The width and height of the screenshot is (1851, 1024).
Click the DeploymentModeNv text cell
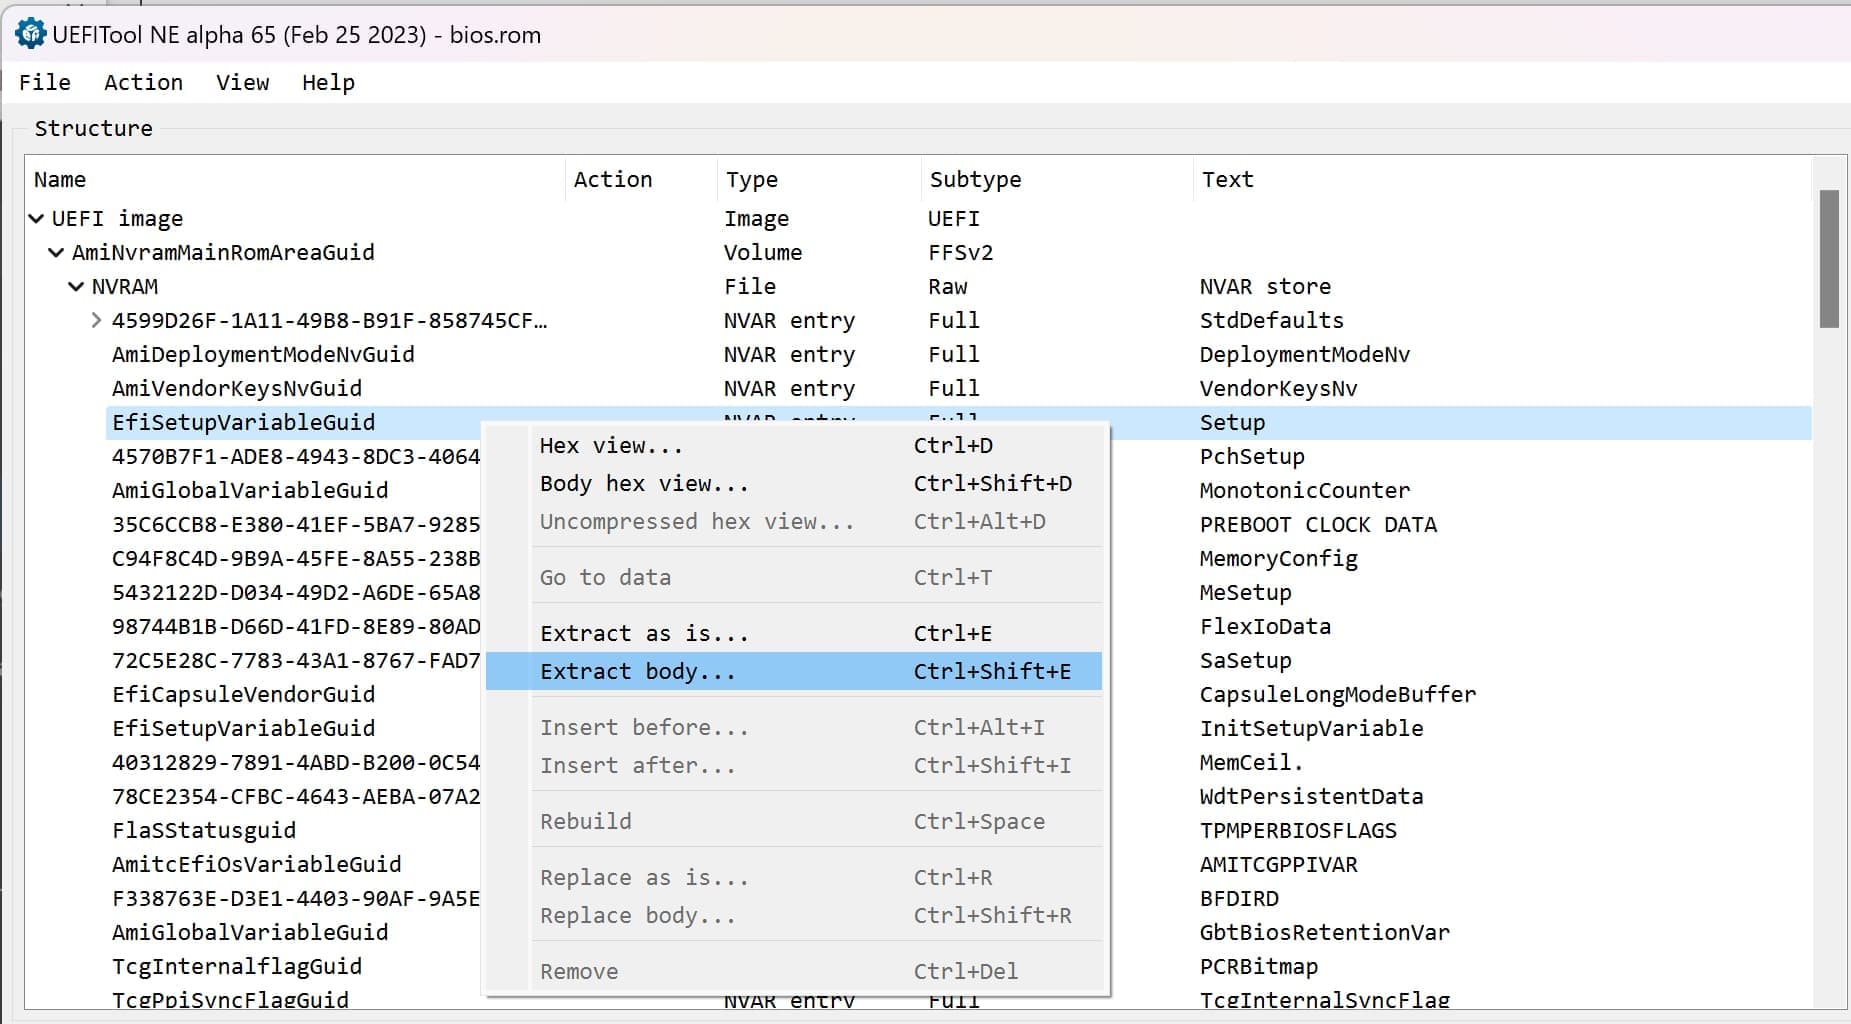click(x=1305, y=354)
